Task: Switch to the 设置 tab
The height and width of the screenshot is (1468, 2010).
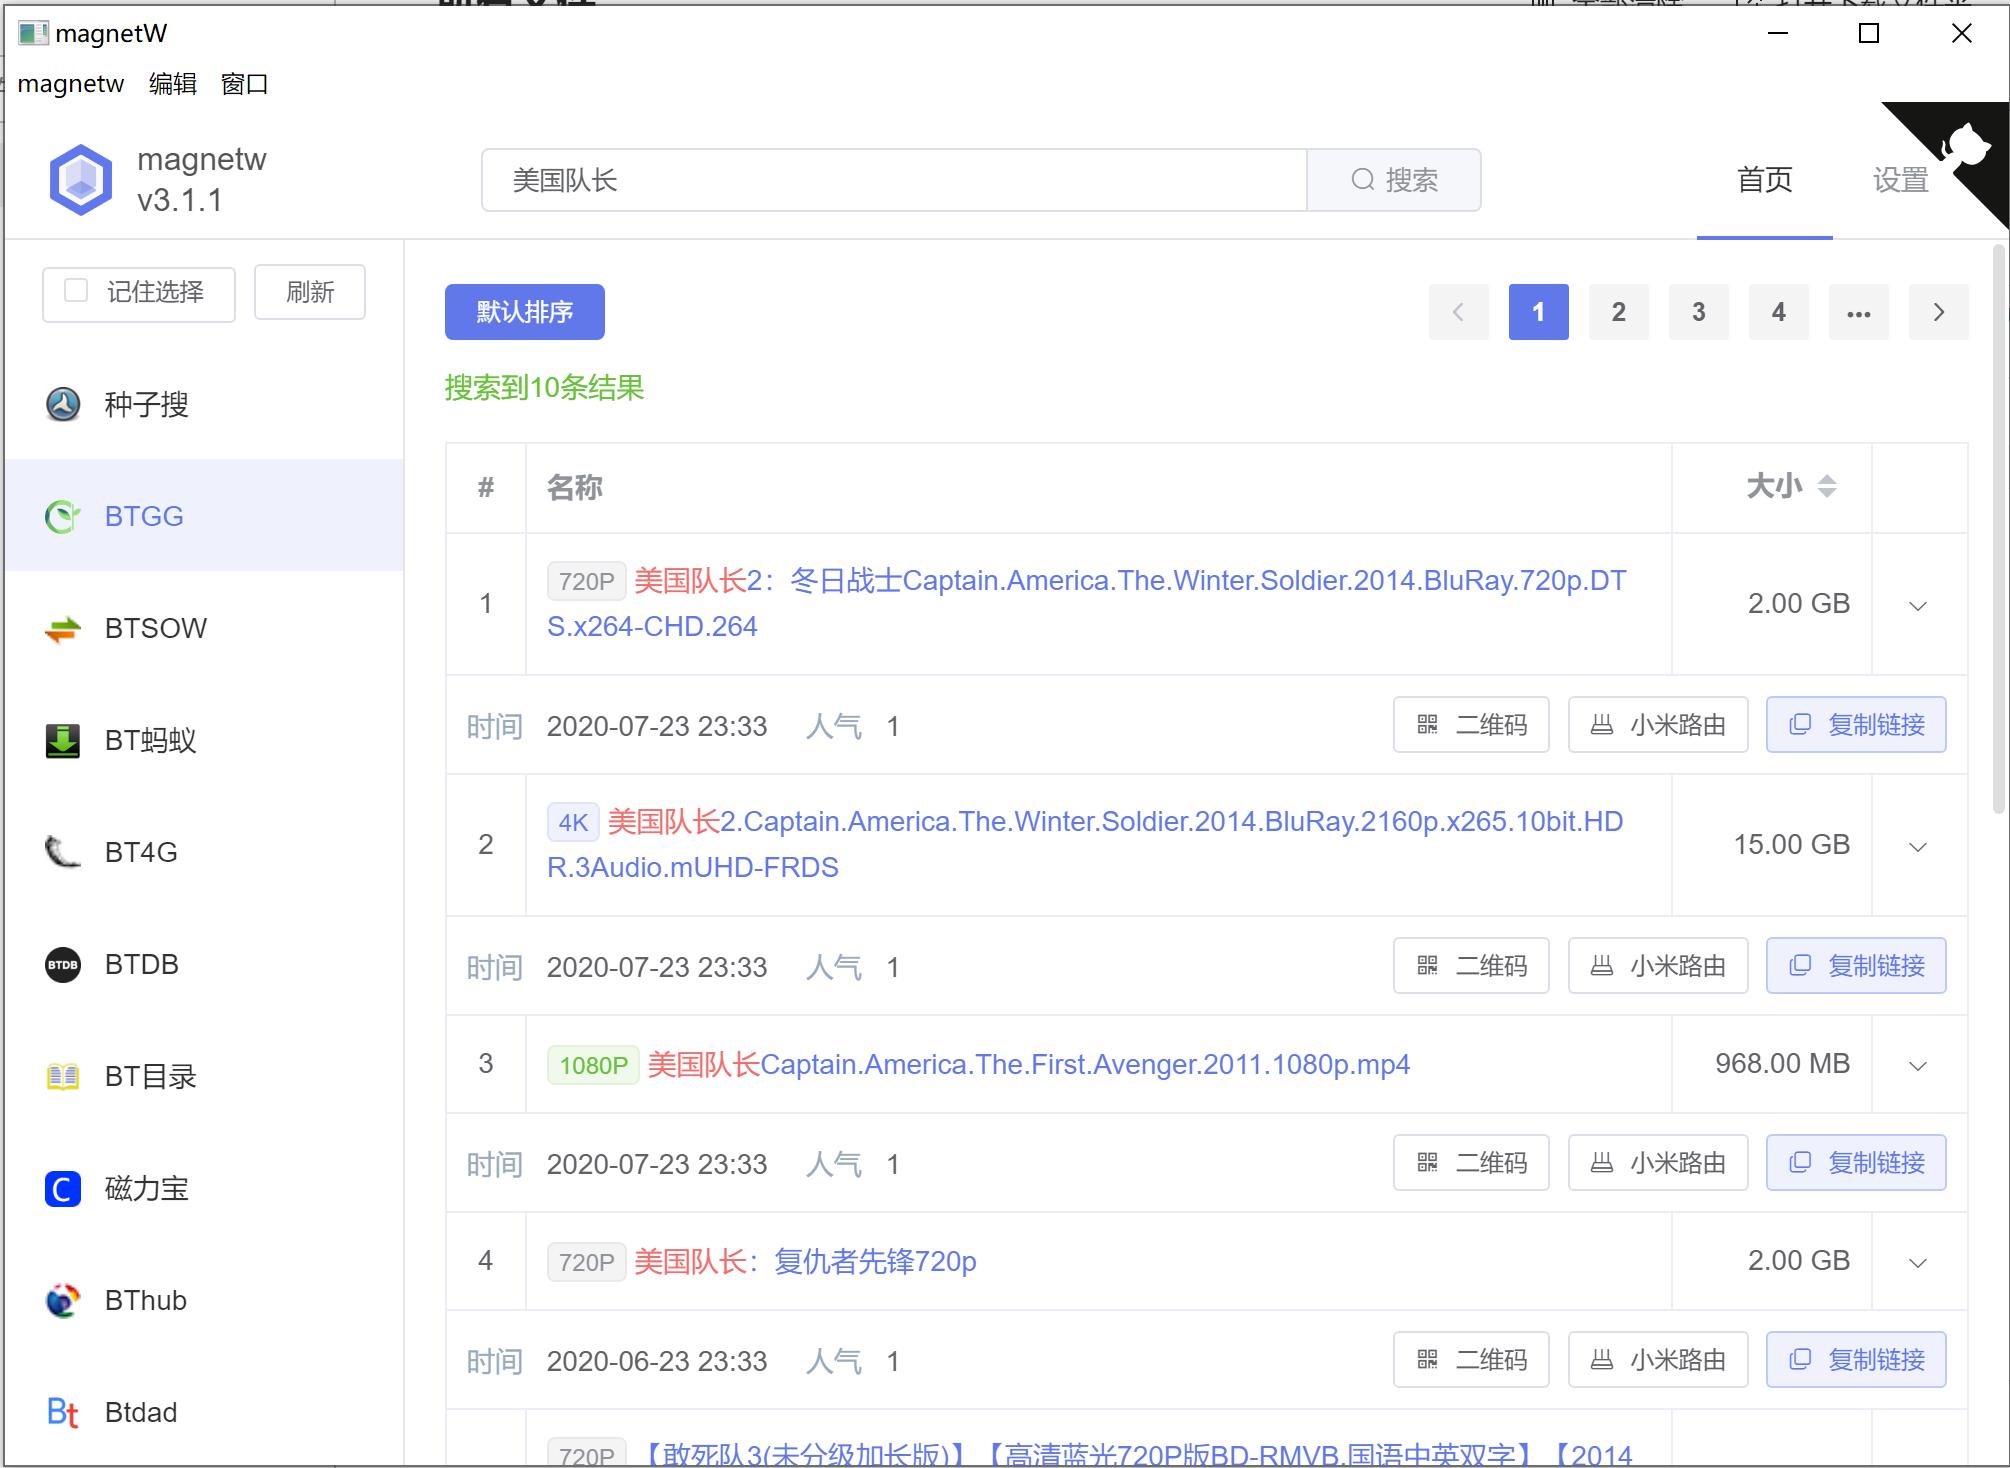Action: click(1900, 181)
